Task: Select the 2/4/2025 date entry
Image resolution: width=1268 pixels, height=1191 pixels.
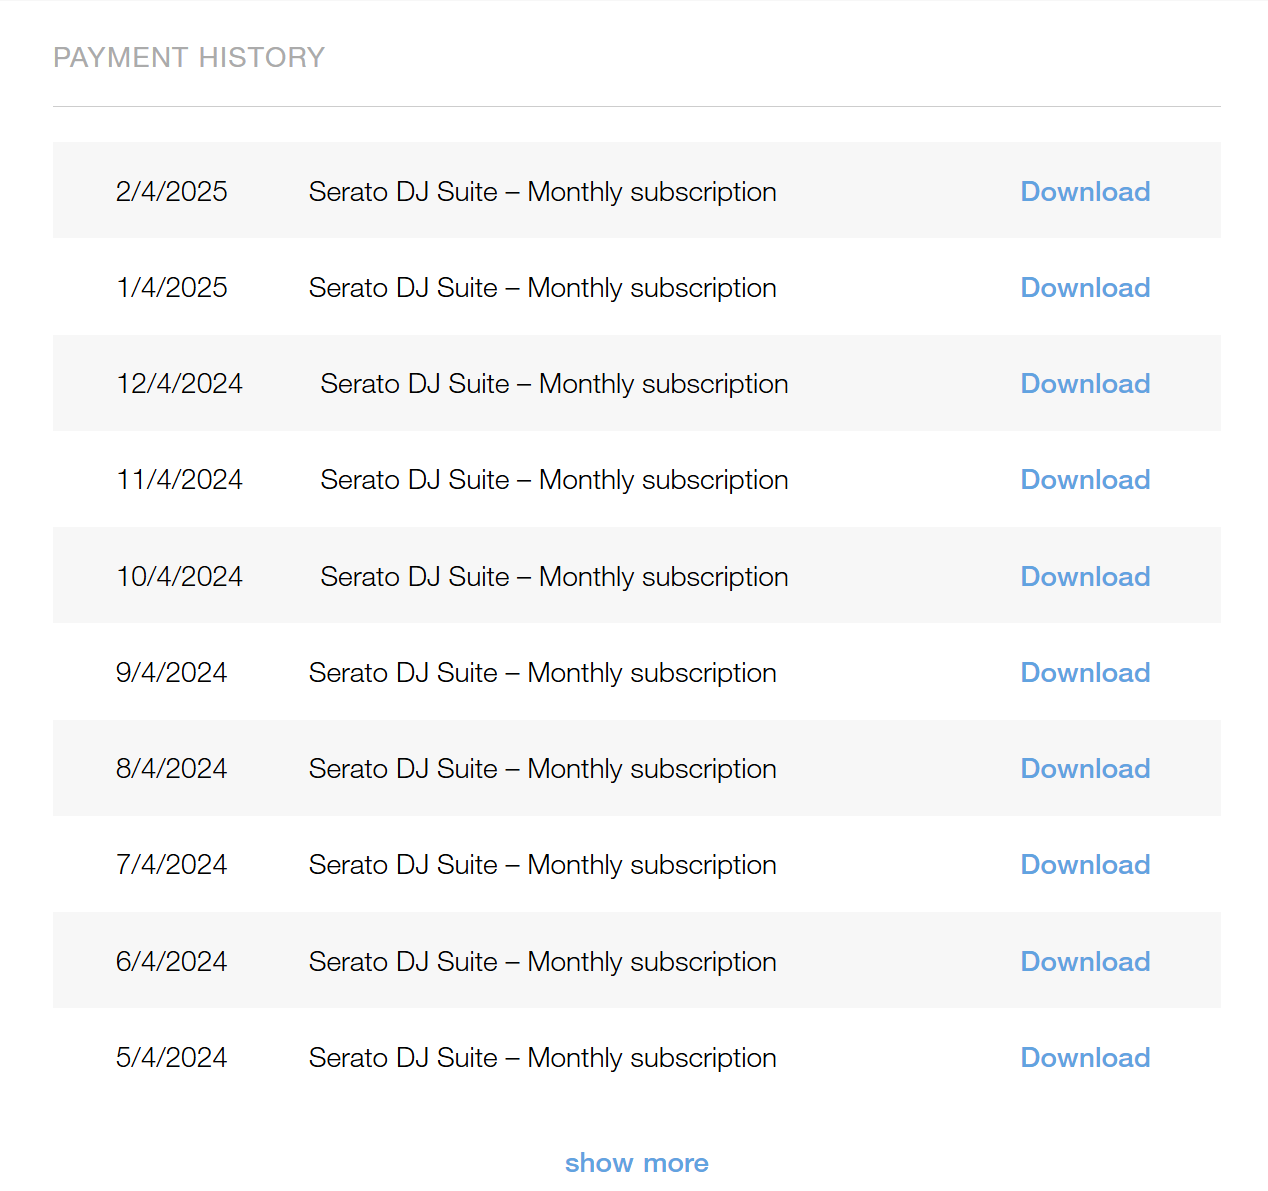Action: coord(171,191)
